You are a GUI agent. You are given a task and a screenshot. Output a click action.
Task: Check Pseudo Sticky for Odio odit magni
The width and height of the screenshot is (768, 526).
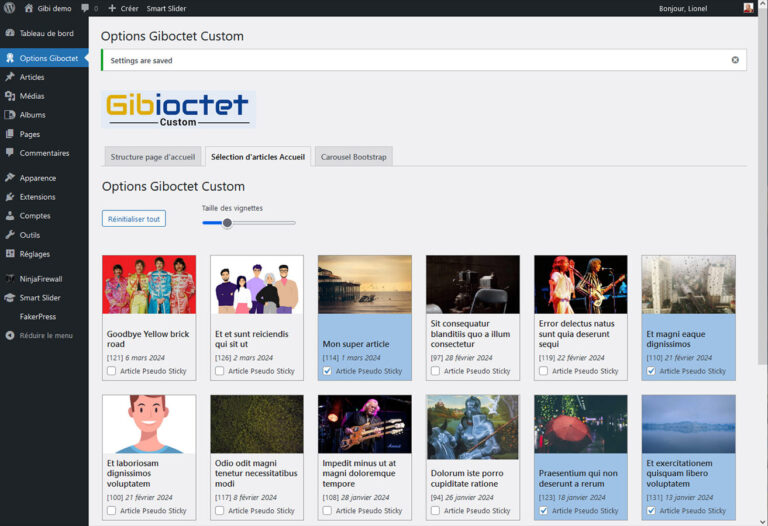(x=219, y=510)
